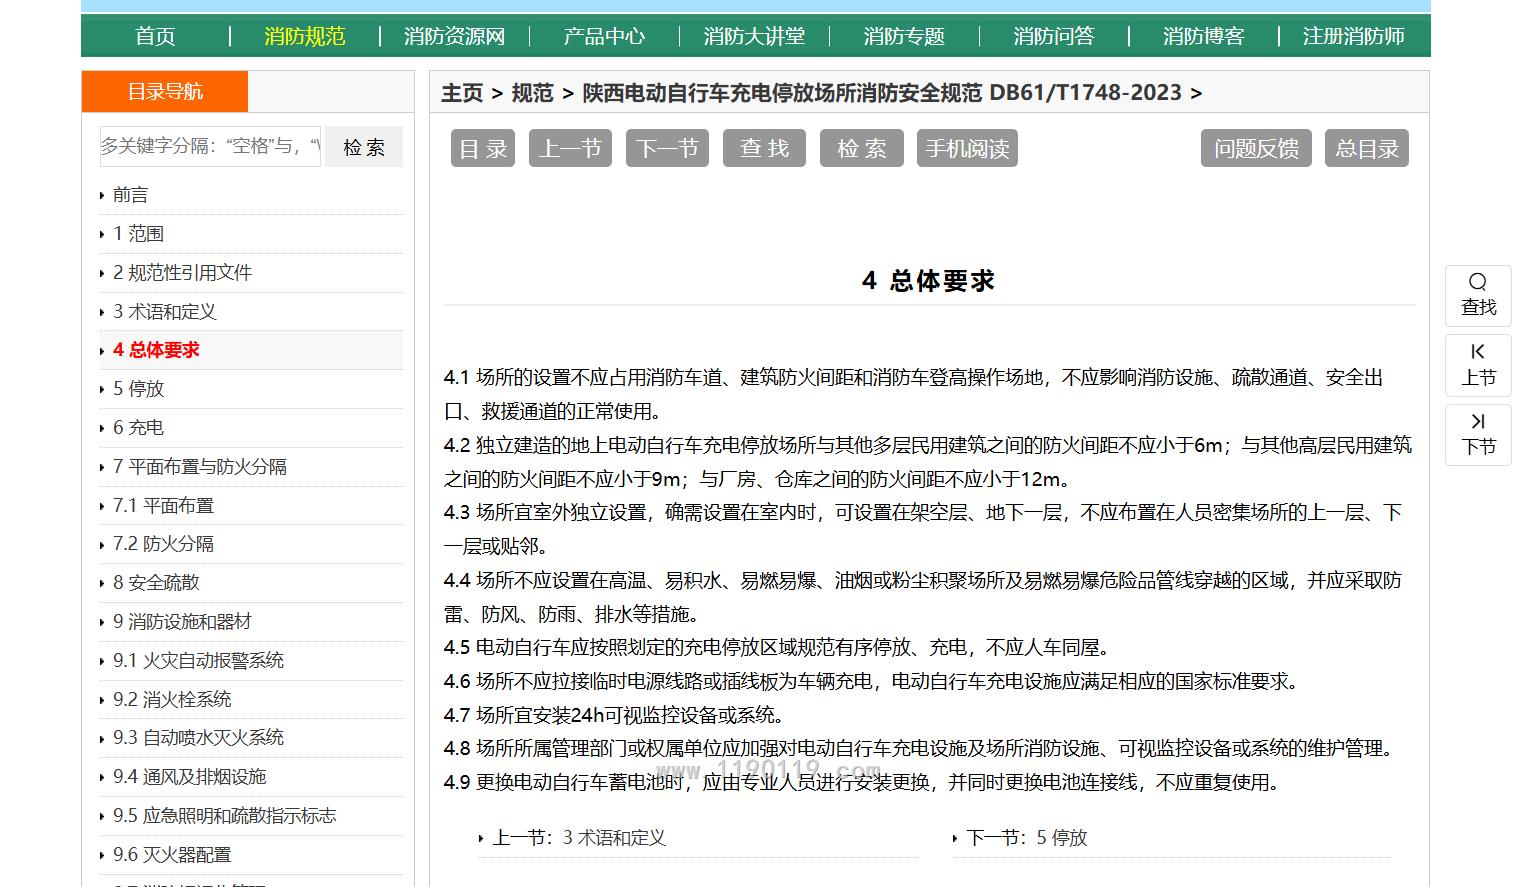The image size is (1520, 887).
Task: Open the 总目录 master index
Action: 1366,149
